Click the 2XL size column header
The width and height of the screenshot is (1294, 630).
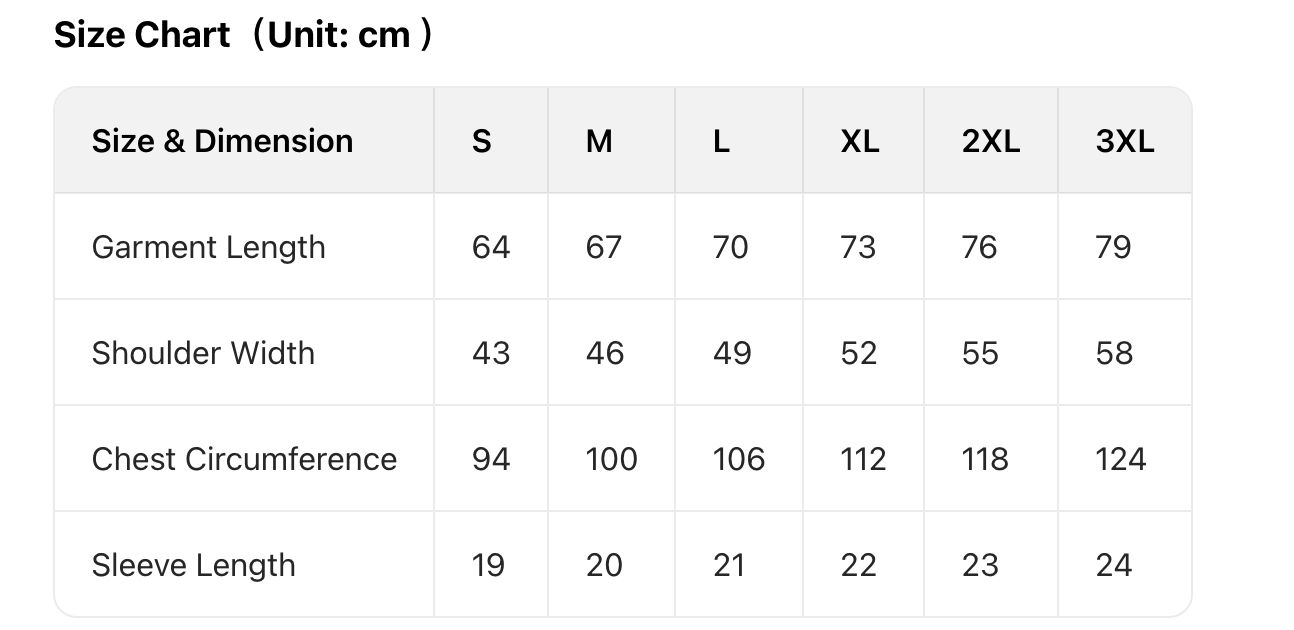click(991, 141)
